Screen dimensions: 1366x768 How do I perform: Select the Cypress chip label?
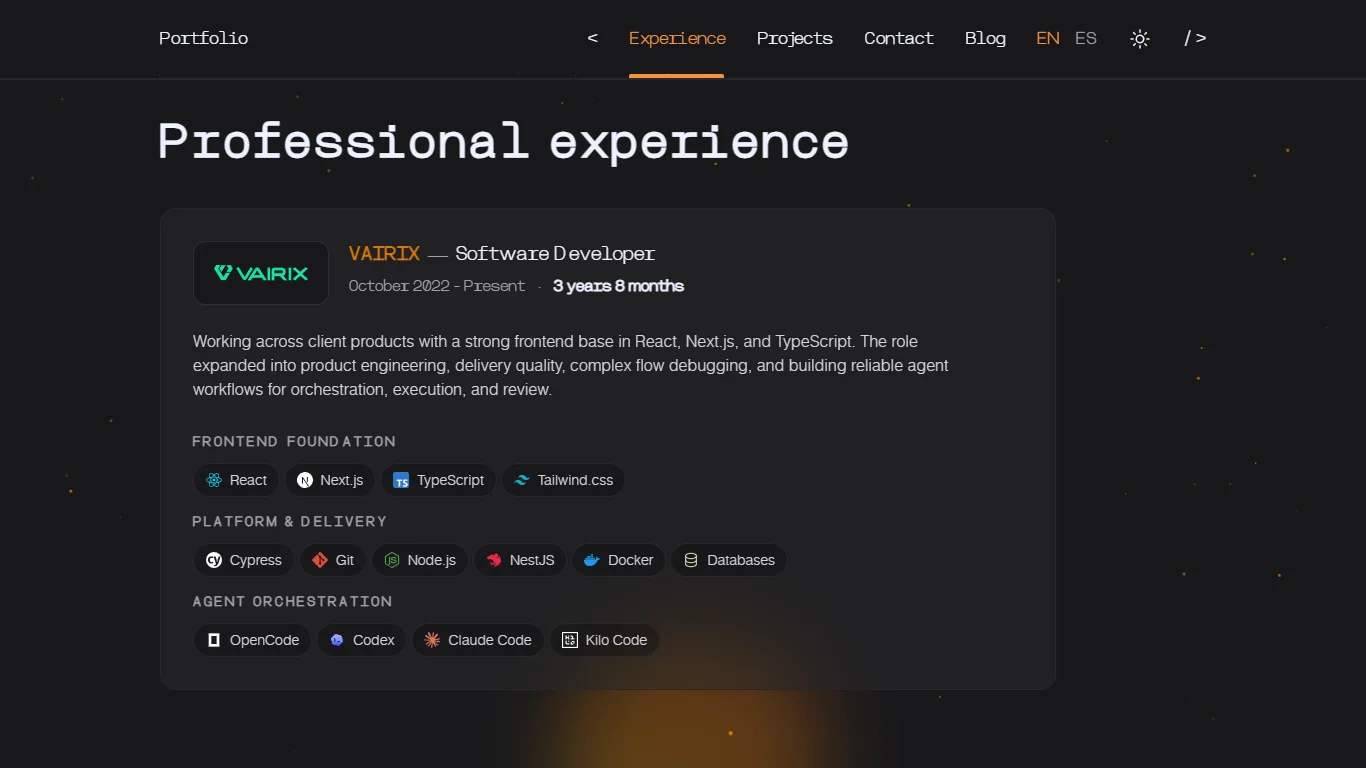[x=256, y=560]
